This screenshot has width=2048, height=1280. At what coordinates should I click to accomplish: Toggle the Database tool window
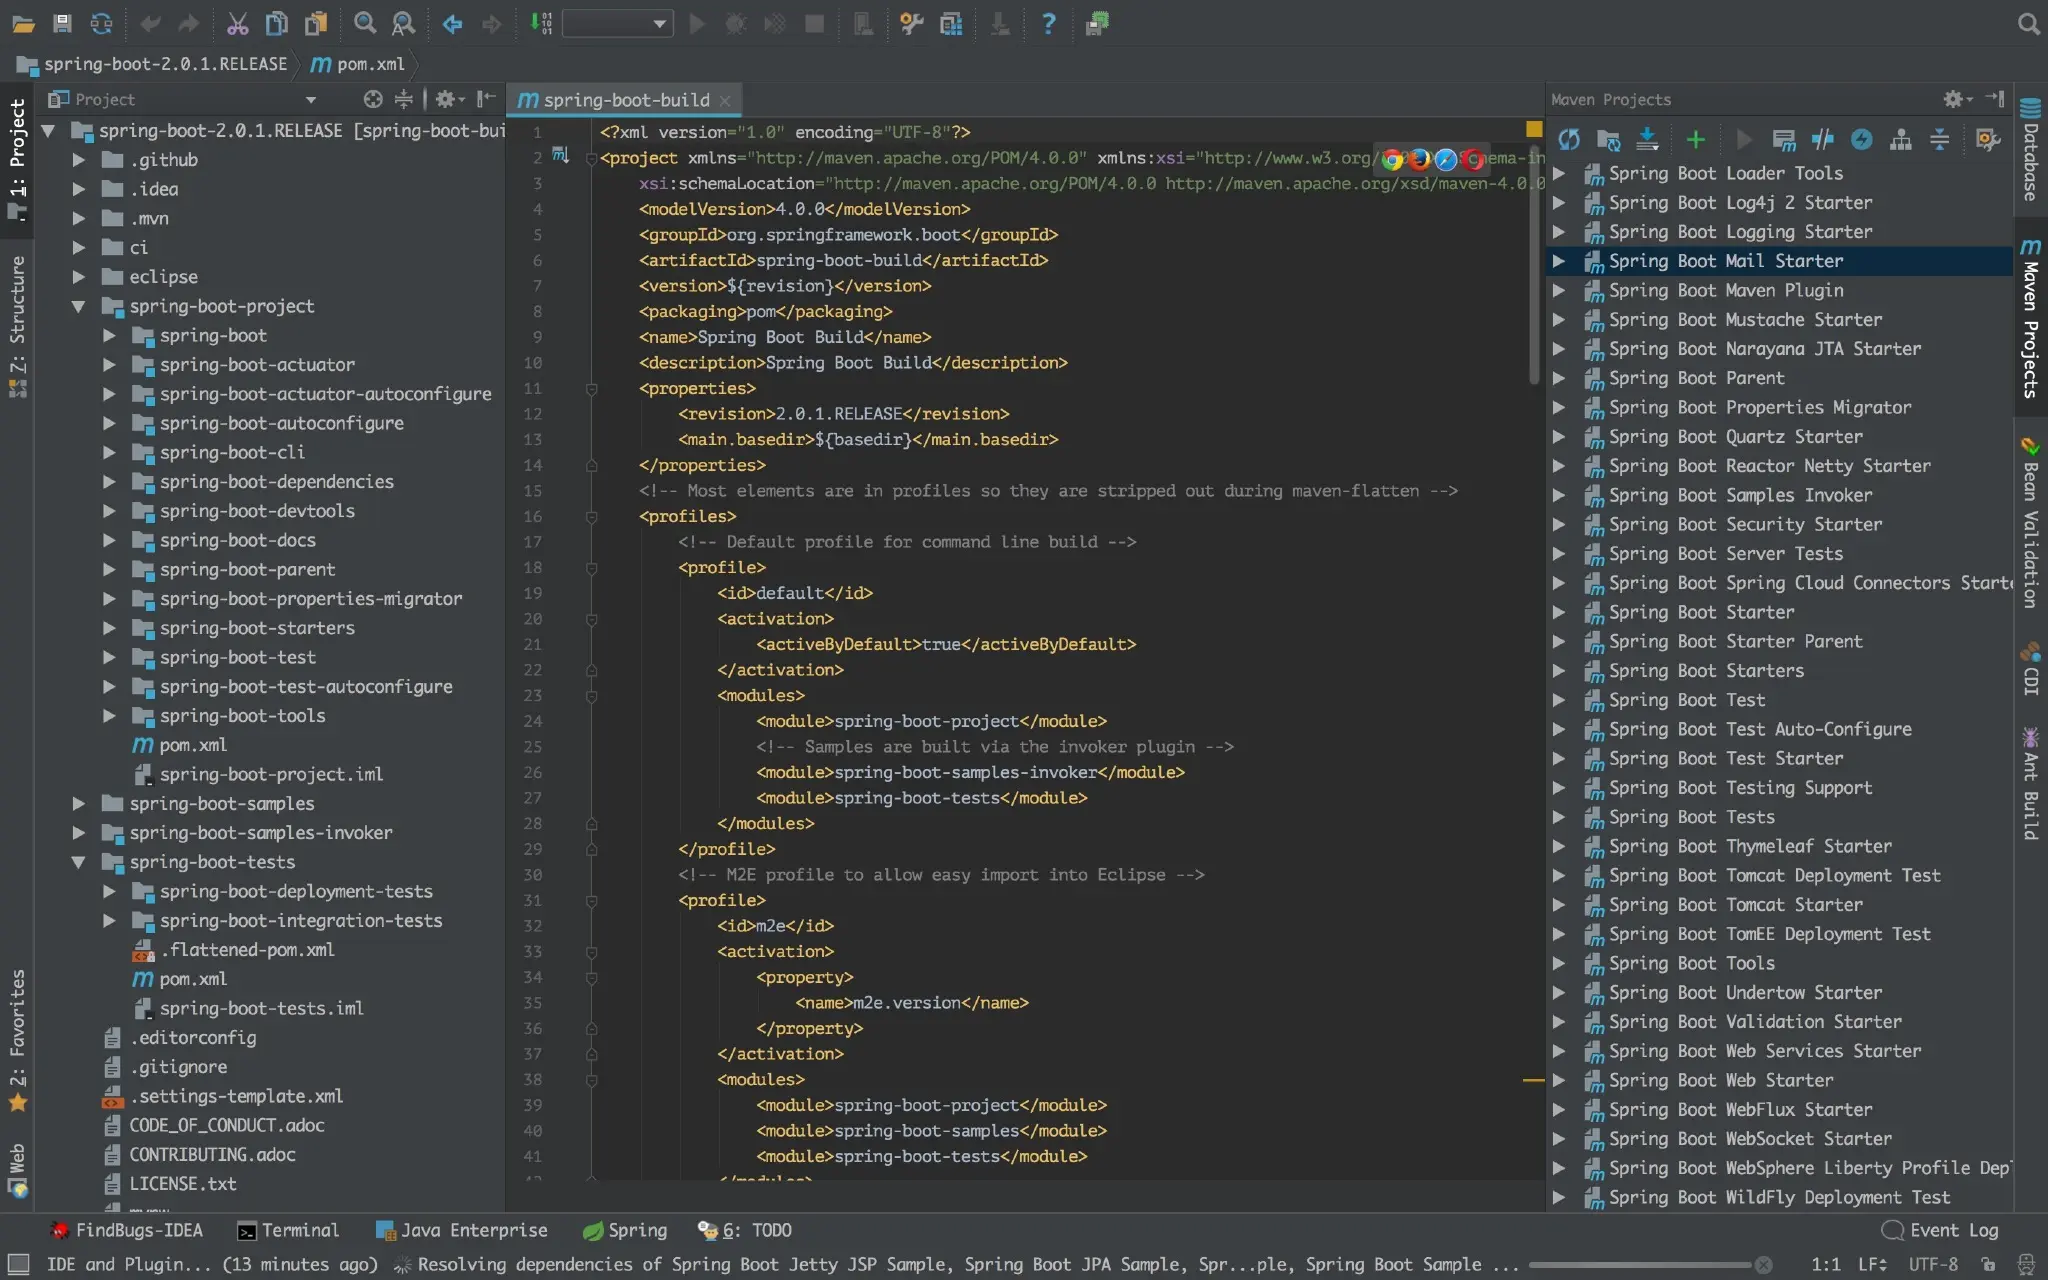point(2030,150)
